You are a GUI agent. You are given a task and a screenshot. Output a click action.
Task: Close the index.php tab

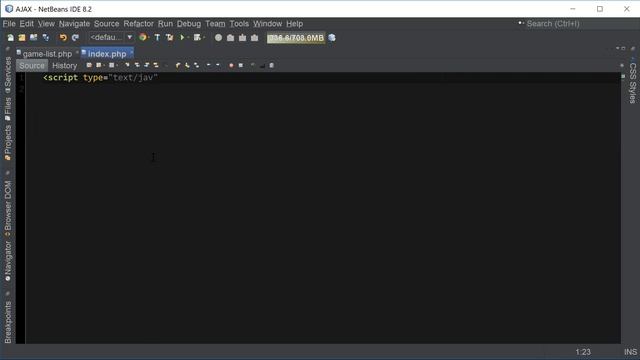click(x=131, y=53)
